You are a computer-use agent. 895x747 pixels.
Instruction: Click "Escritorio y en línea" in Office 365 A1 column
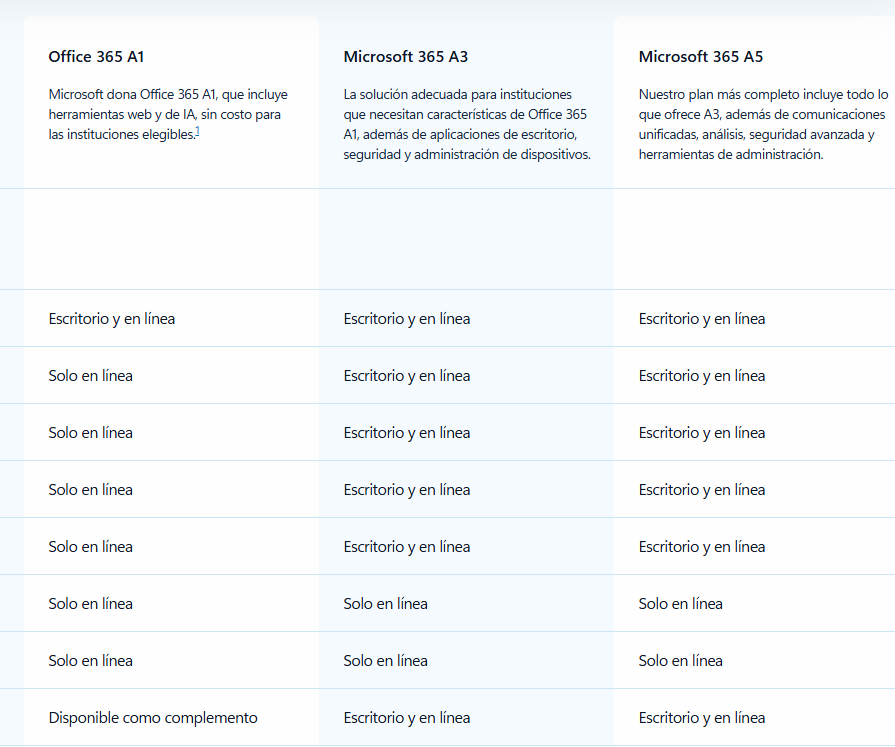[x=112, y=318]
